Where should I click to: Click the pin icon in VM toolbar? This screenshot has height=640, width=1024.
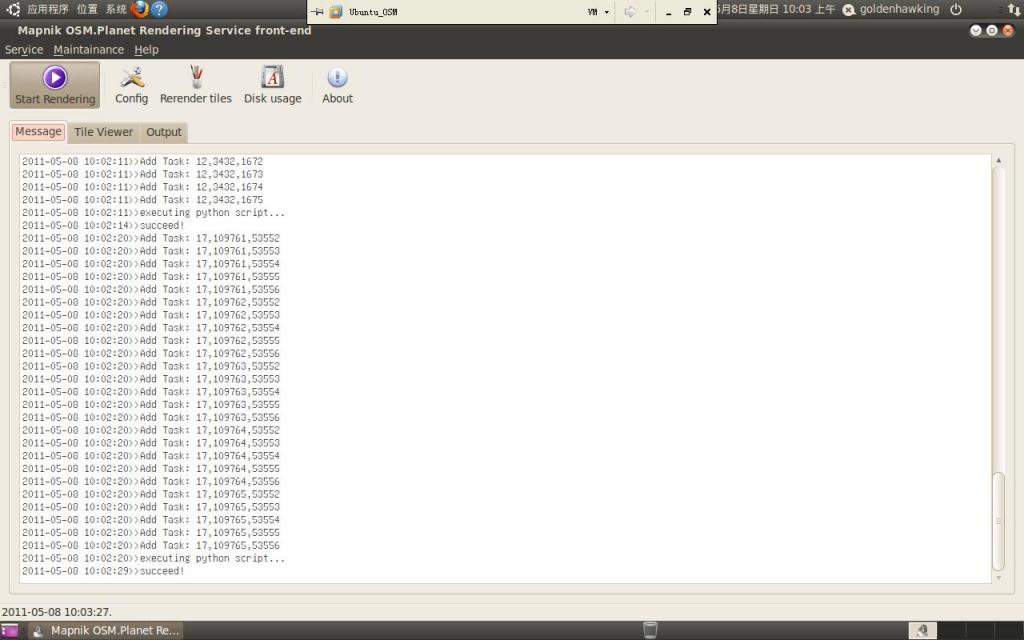(317, 12)
